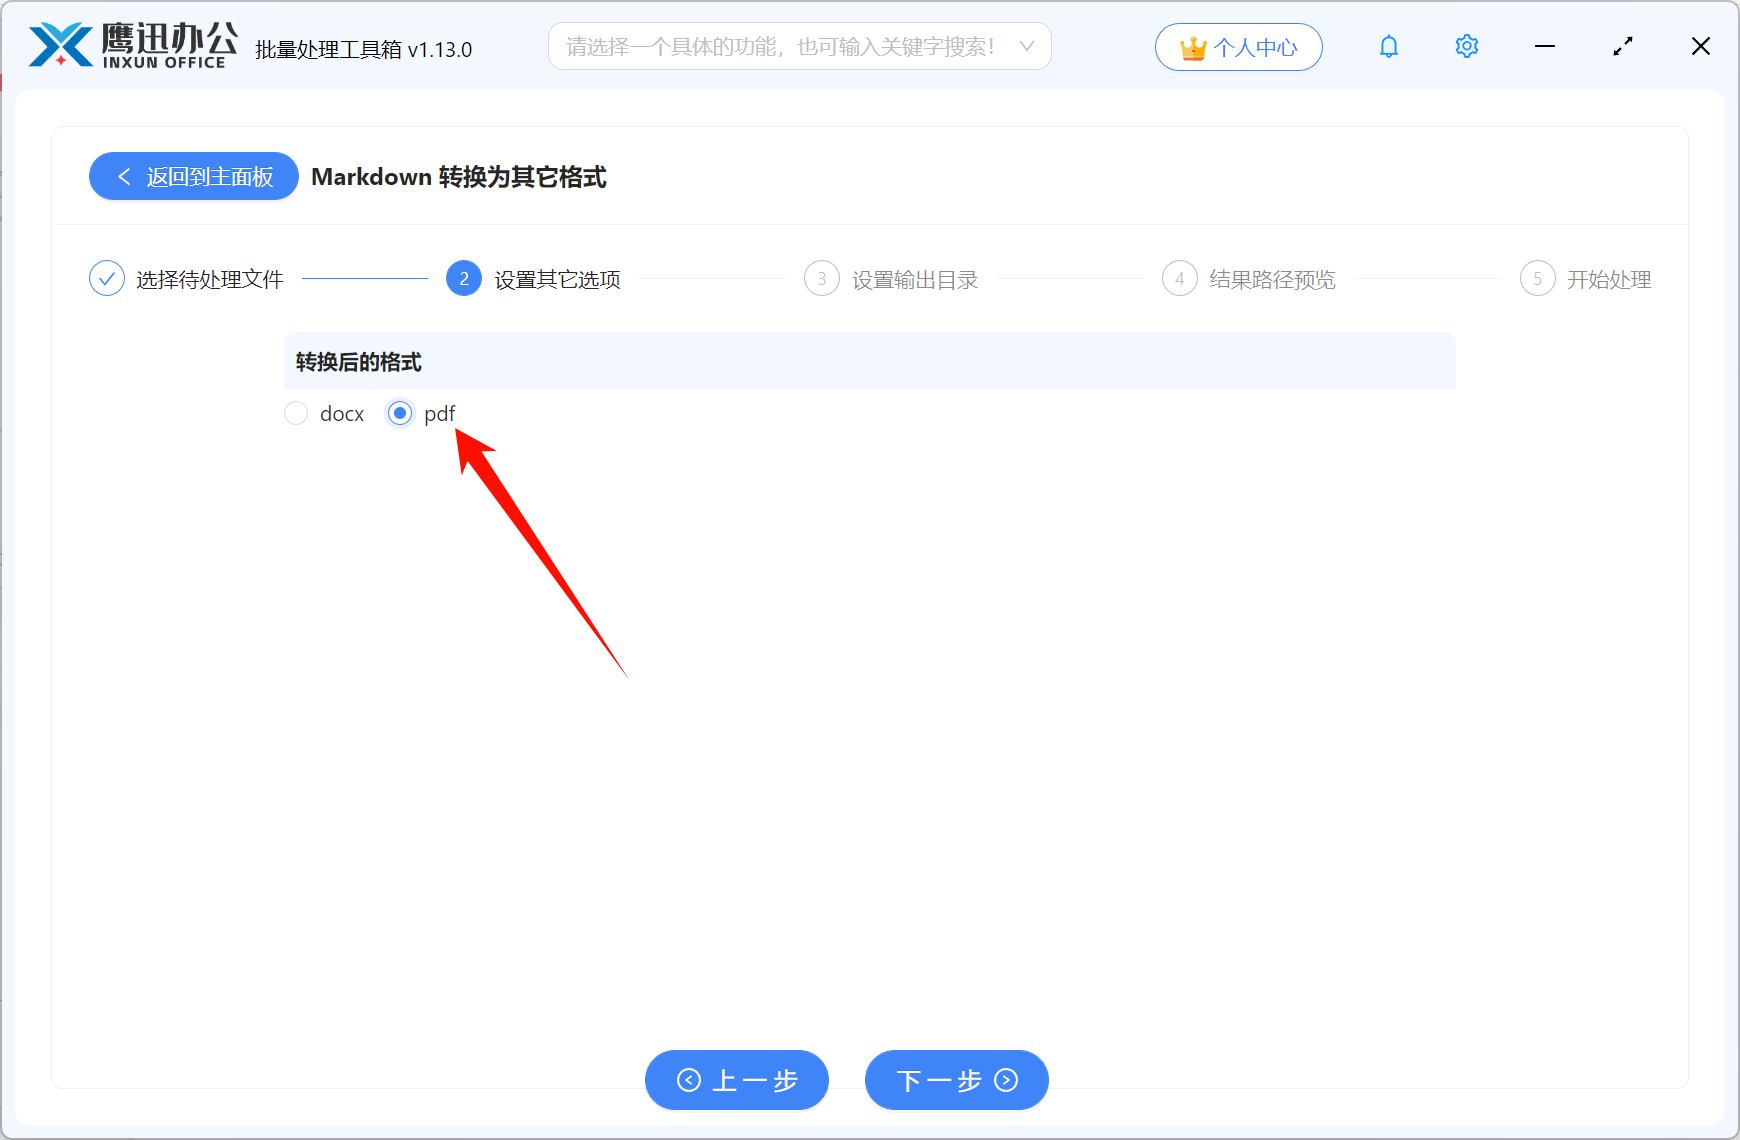
Task: Click inside the keyword search input field
Action: tap(780, 46)
